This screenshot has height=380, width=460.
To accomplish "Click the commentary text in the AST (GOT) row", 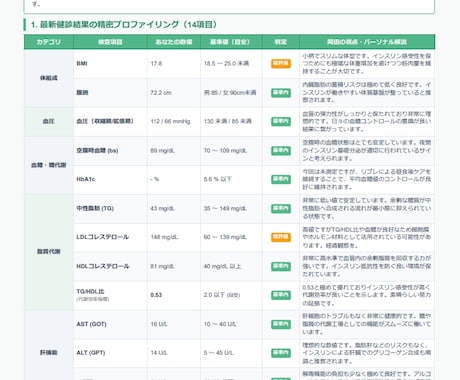I will tap(367, 324).
